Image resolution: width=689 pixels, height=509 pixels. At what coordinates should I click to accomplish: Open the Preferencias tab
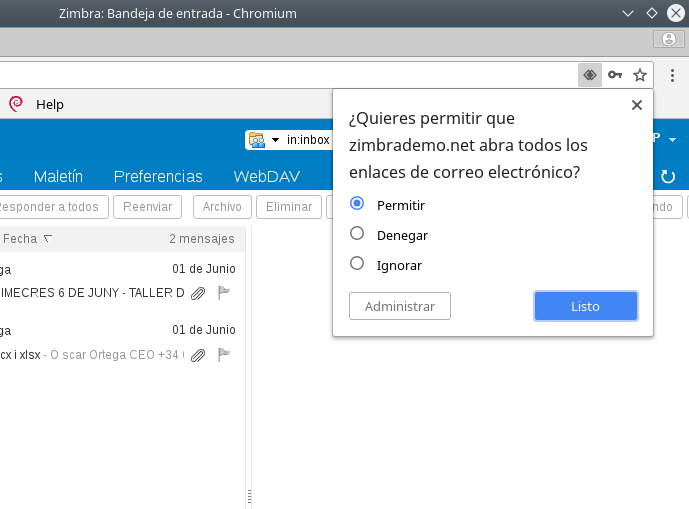pos(158,177)
